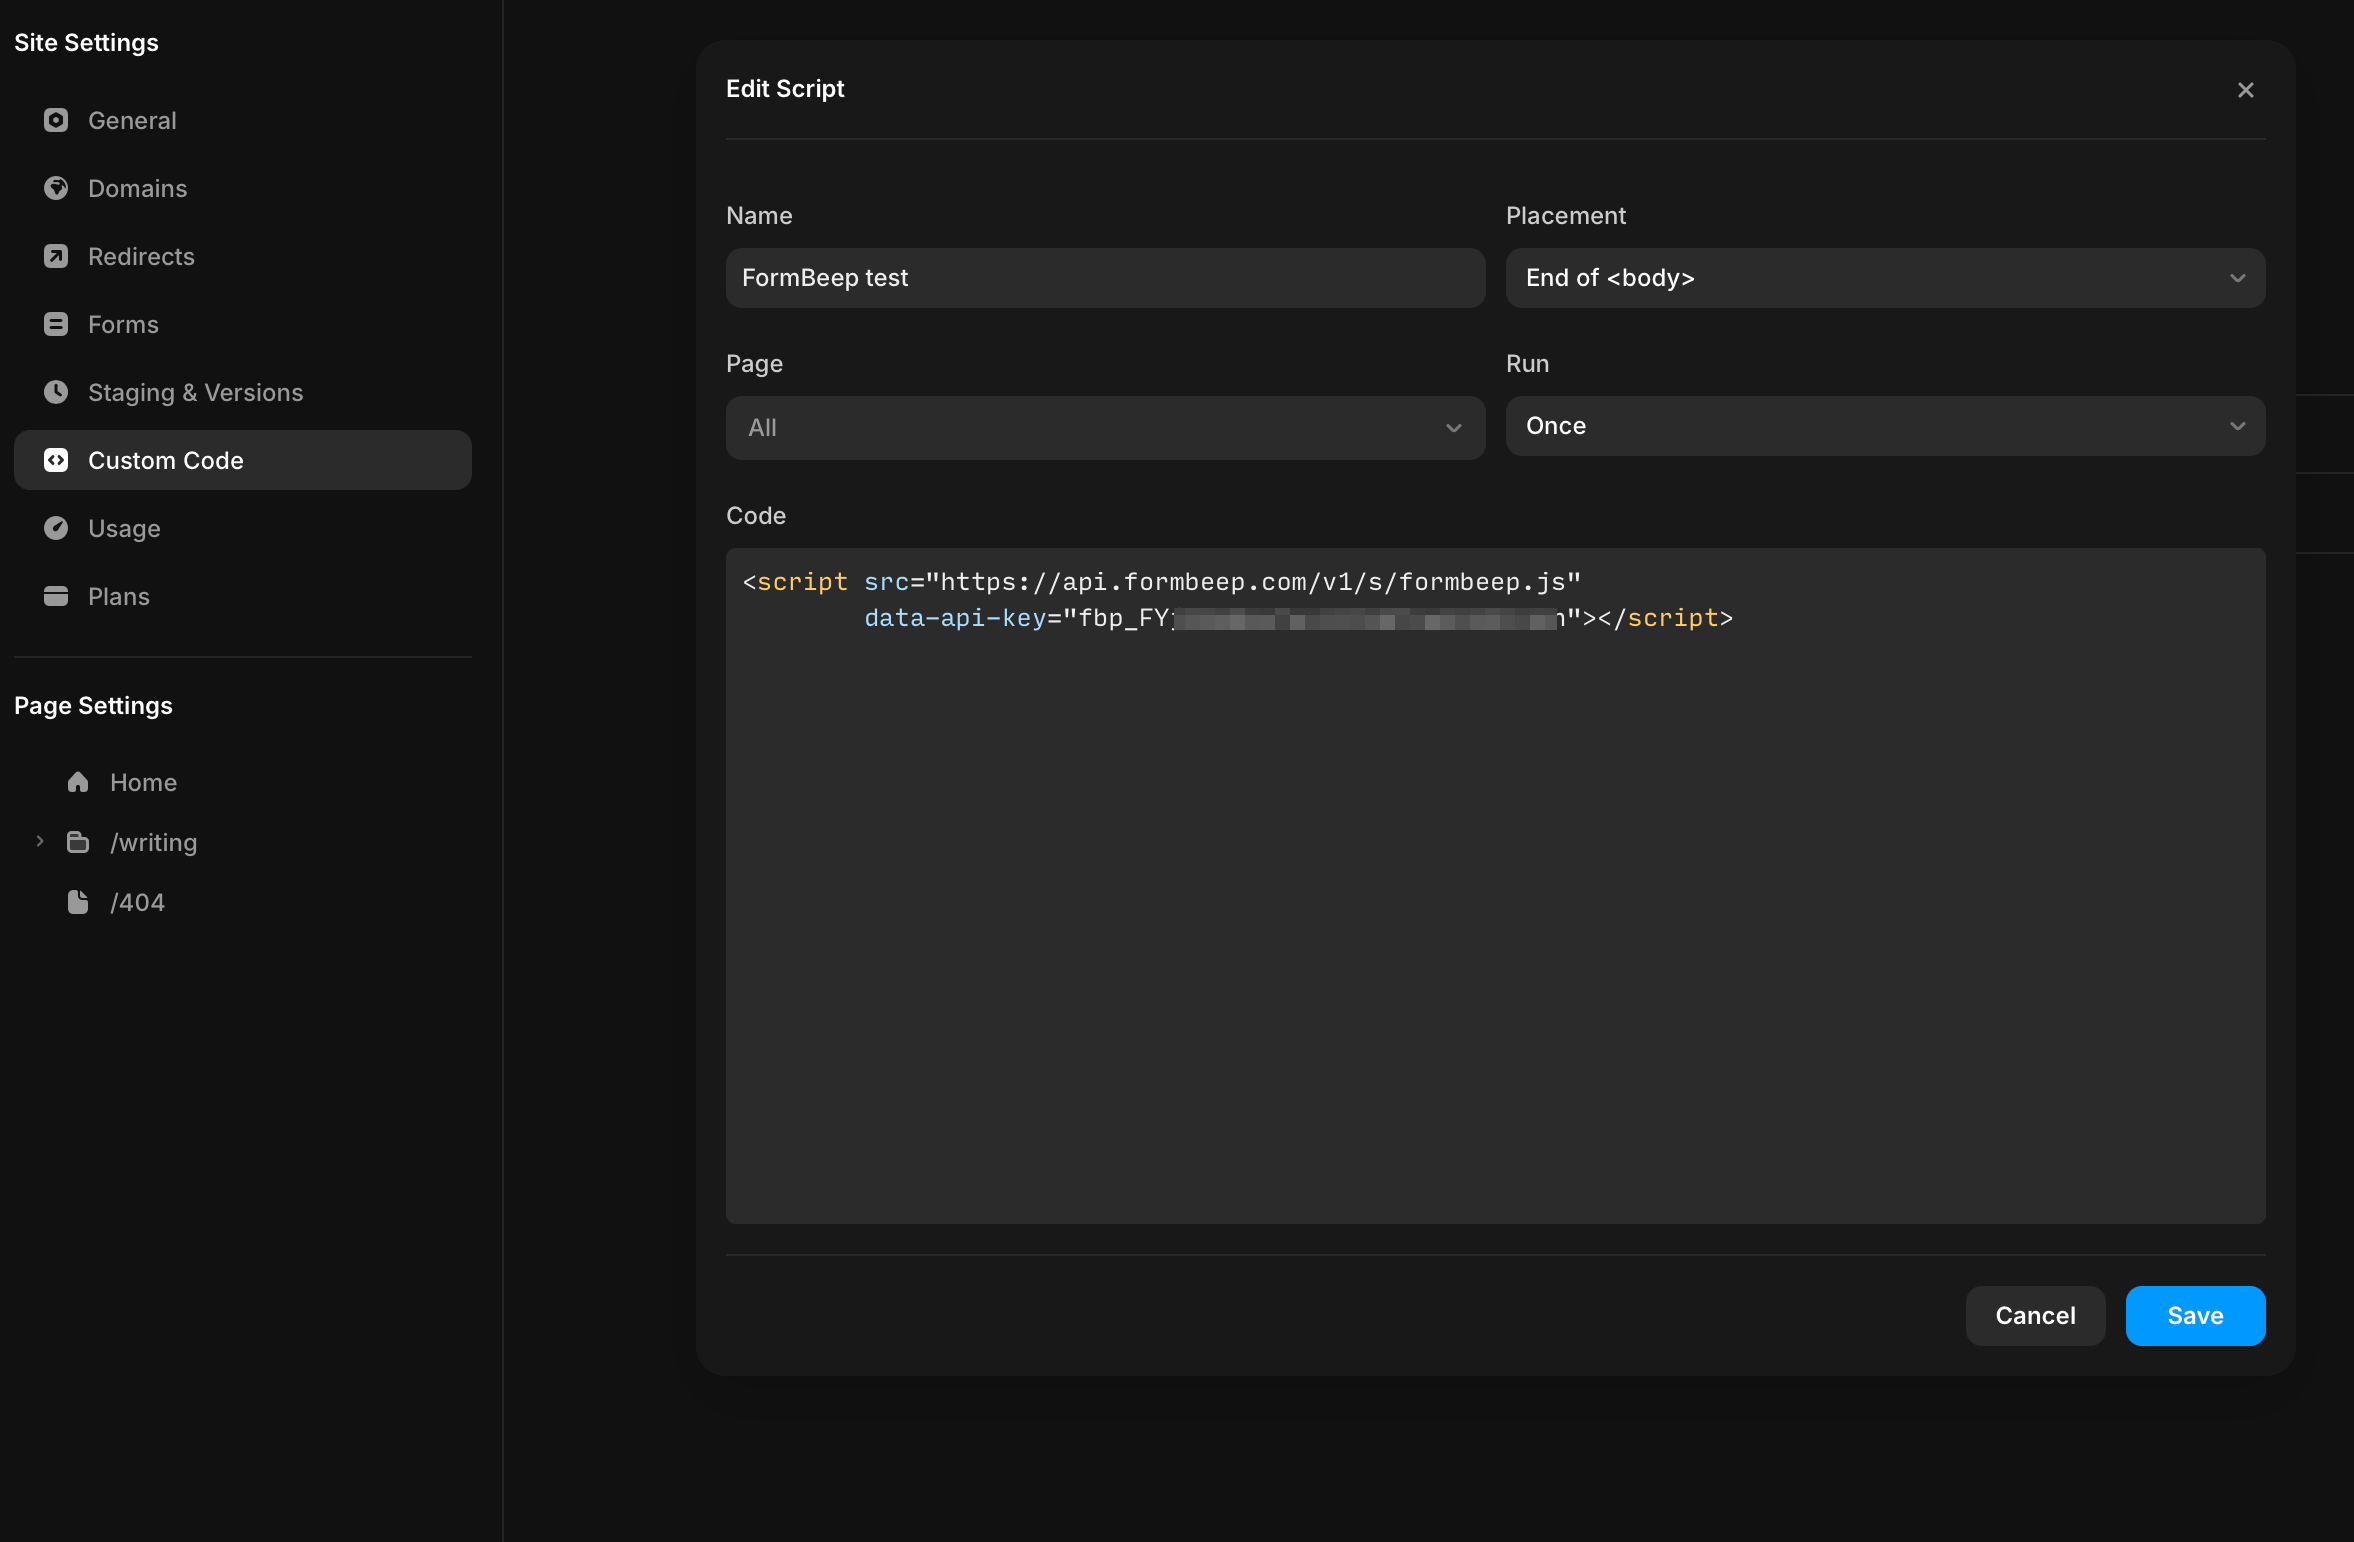Select the Redirects icon in the sidebar
This screenshot has width=2354, height=1542.
tap(56, 256)
